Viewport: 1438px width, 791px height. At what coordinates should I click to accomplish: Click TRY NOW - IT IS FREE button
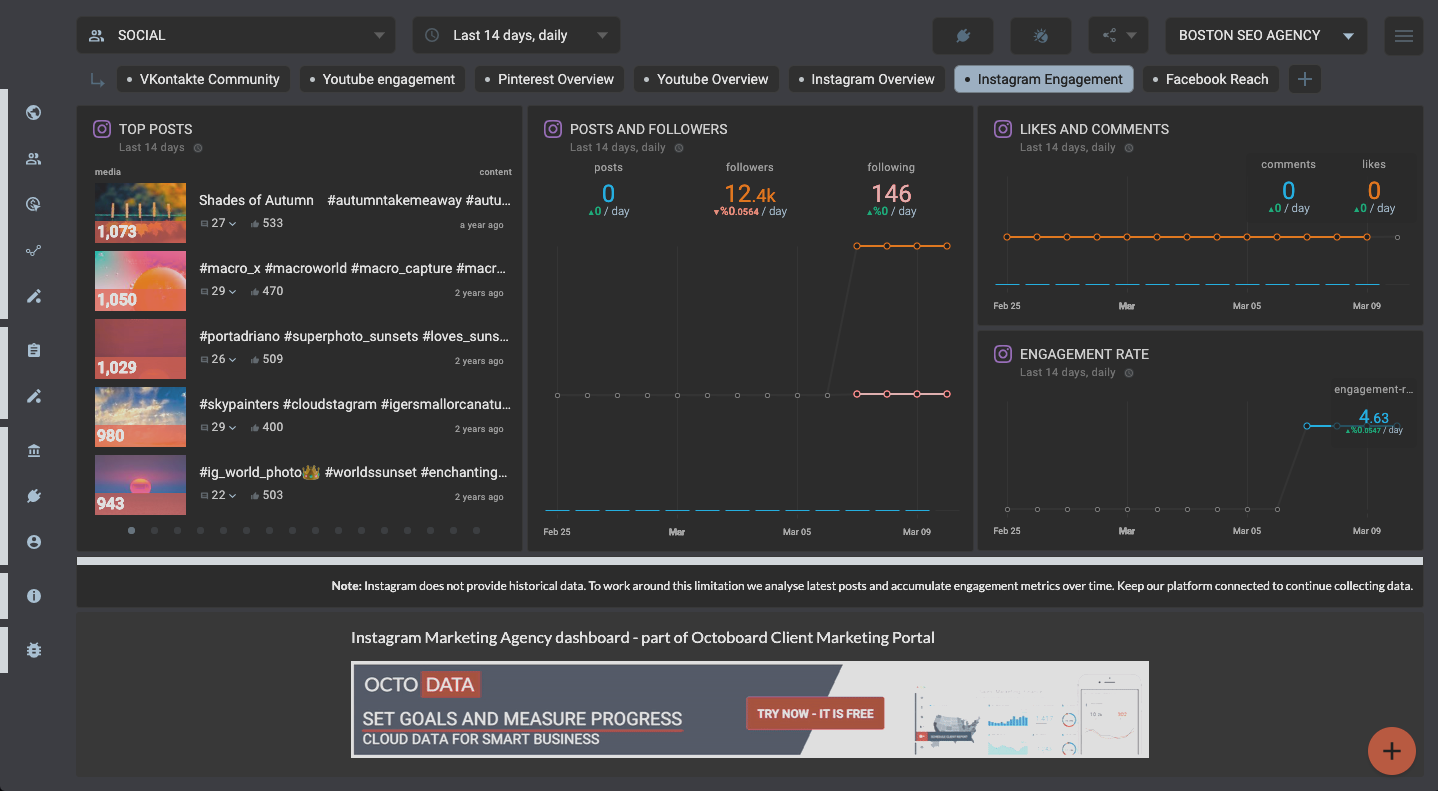(x=815, y=713)
